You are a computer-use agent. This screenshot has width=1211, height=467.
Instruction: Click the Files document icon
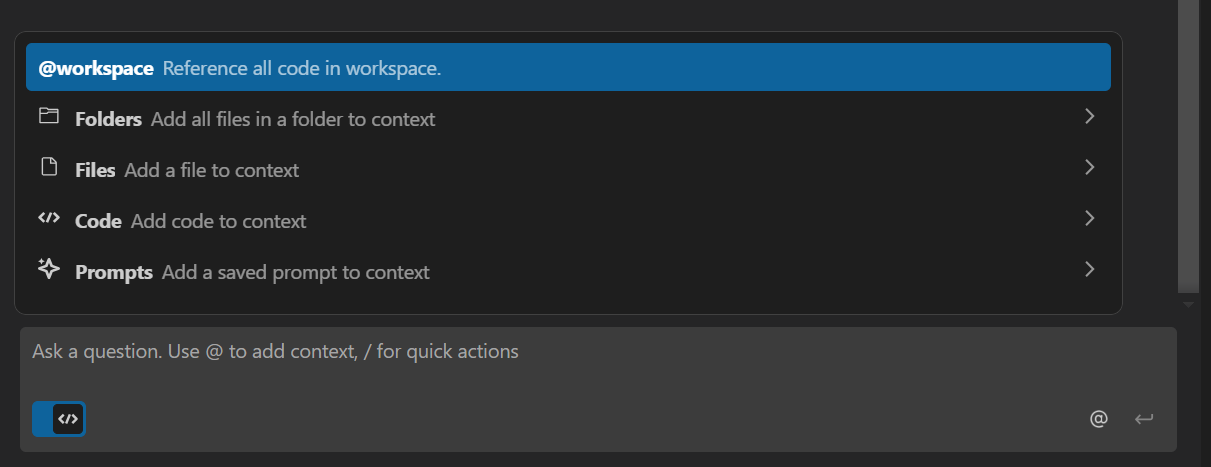[x=49, y=168]
